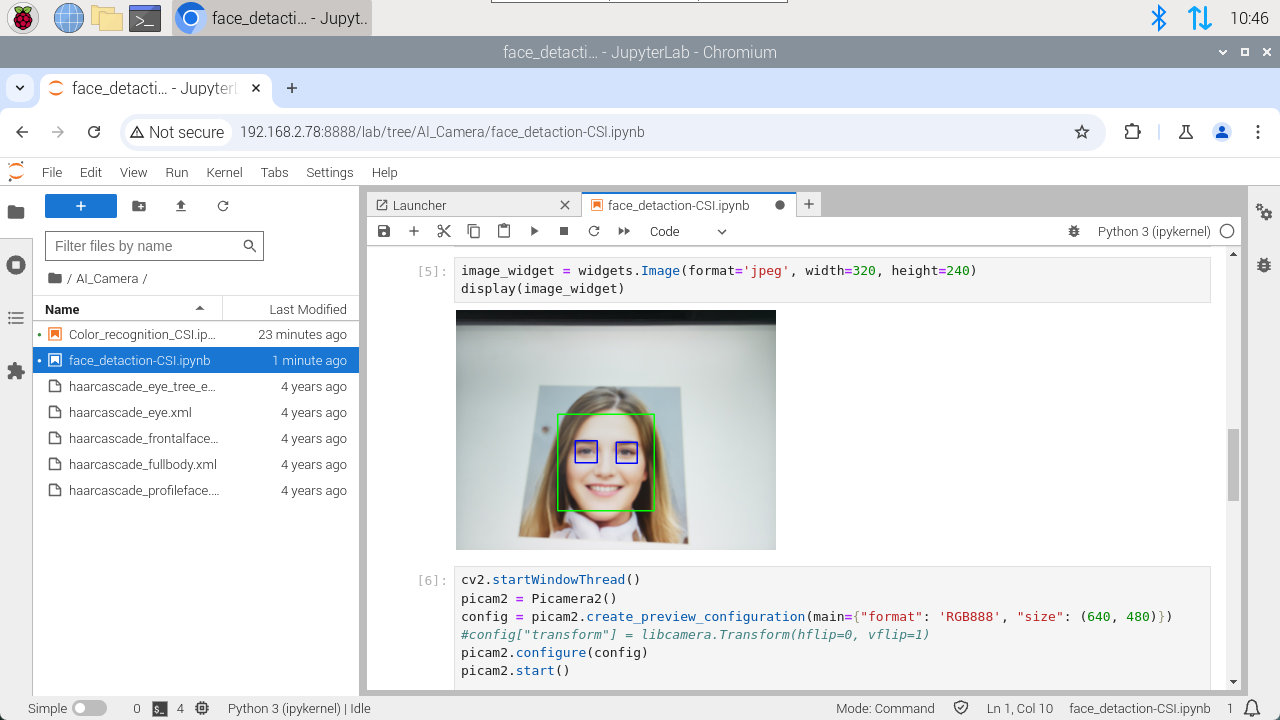This screenshot has width=1280, height=720.
Task: Sort files by the Name column header
Action: (127, 309)
